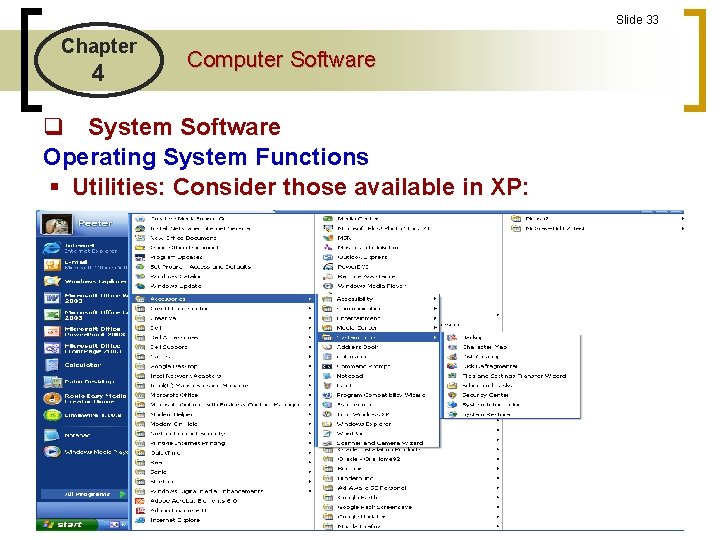This screenshot has width=720, height=540.
Task: Click the pinned Internet Explorer icon in Start menu
Action: (x=52, y=248)
